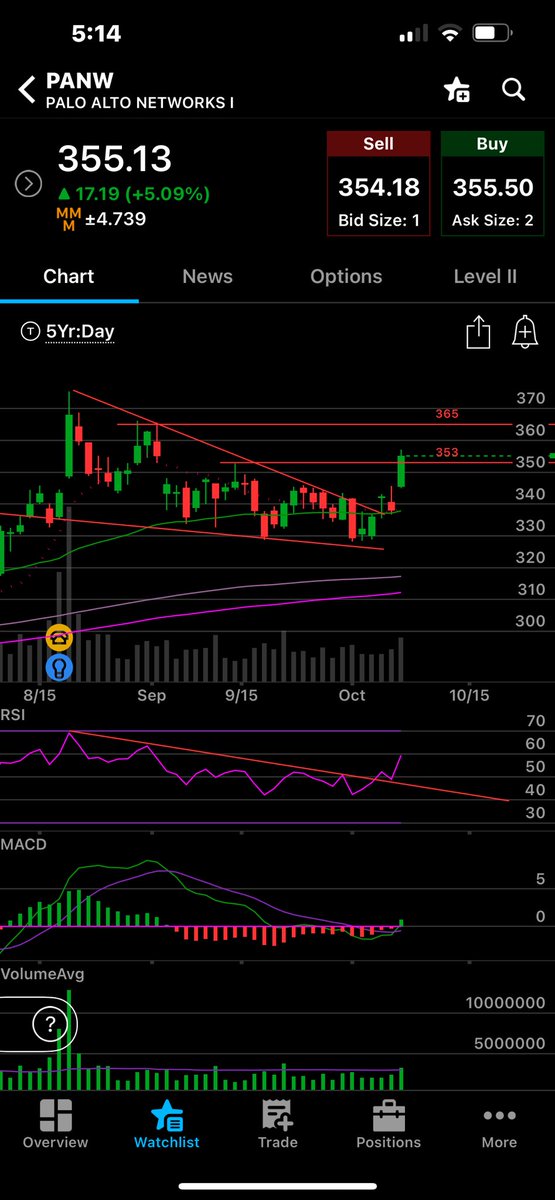Select the Chart tab
Image resolution: width=555 pixels, height=1200 pixels.
[69, 277]
